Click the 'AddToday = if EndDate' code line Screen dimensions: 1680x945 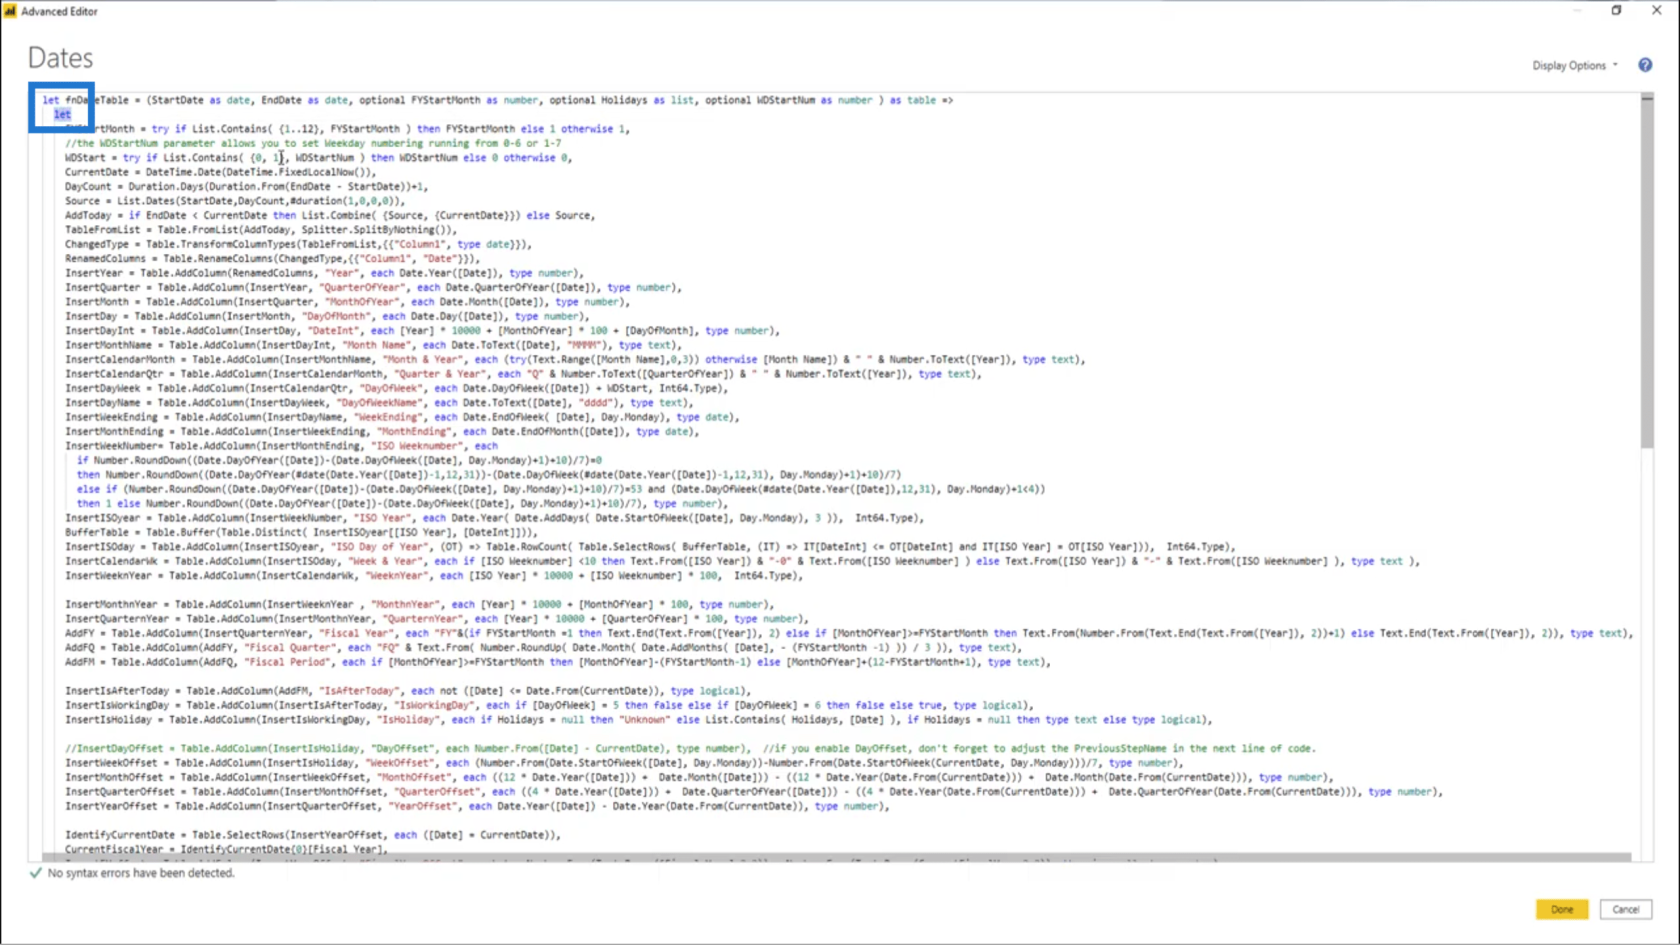330,215
